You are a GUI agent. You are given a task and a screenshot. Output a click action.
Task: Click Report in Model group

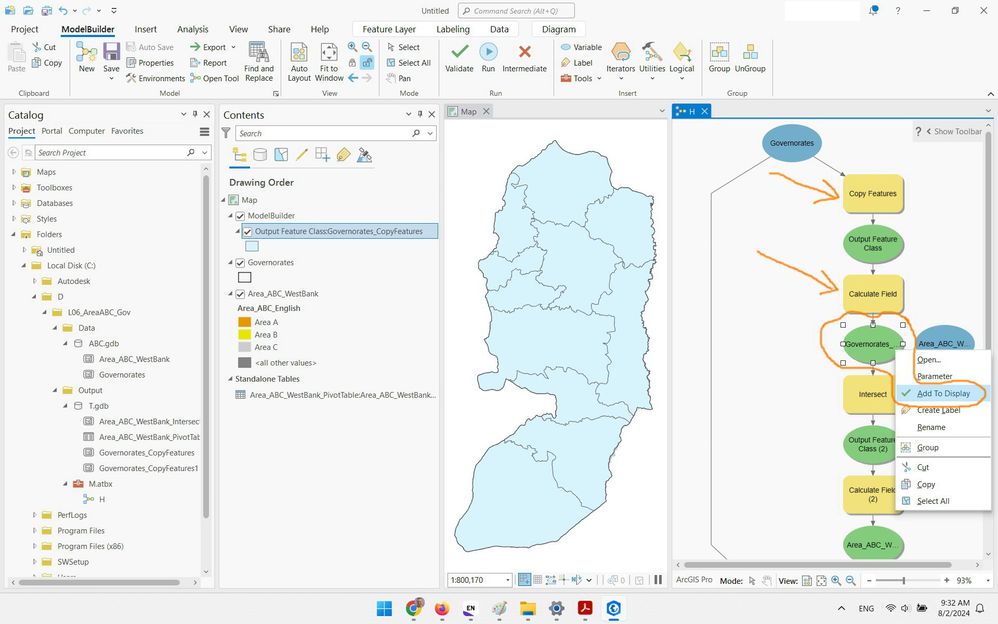click(x=209, y=62)
